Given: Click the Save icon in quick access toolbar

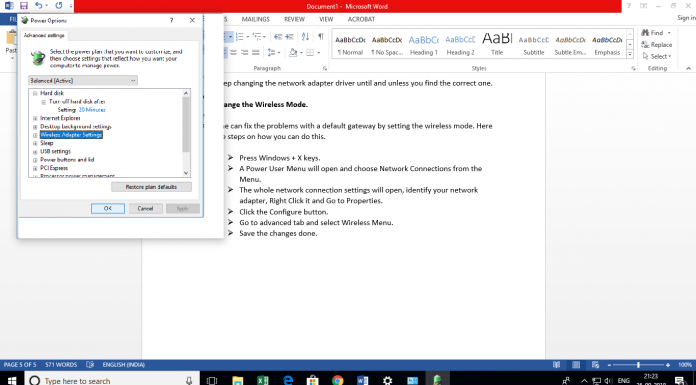Looking at the screenshot, I should (x=24, y=6).
